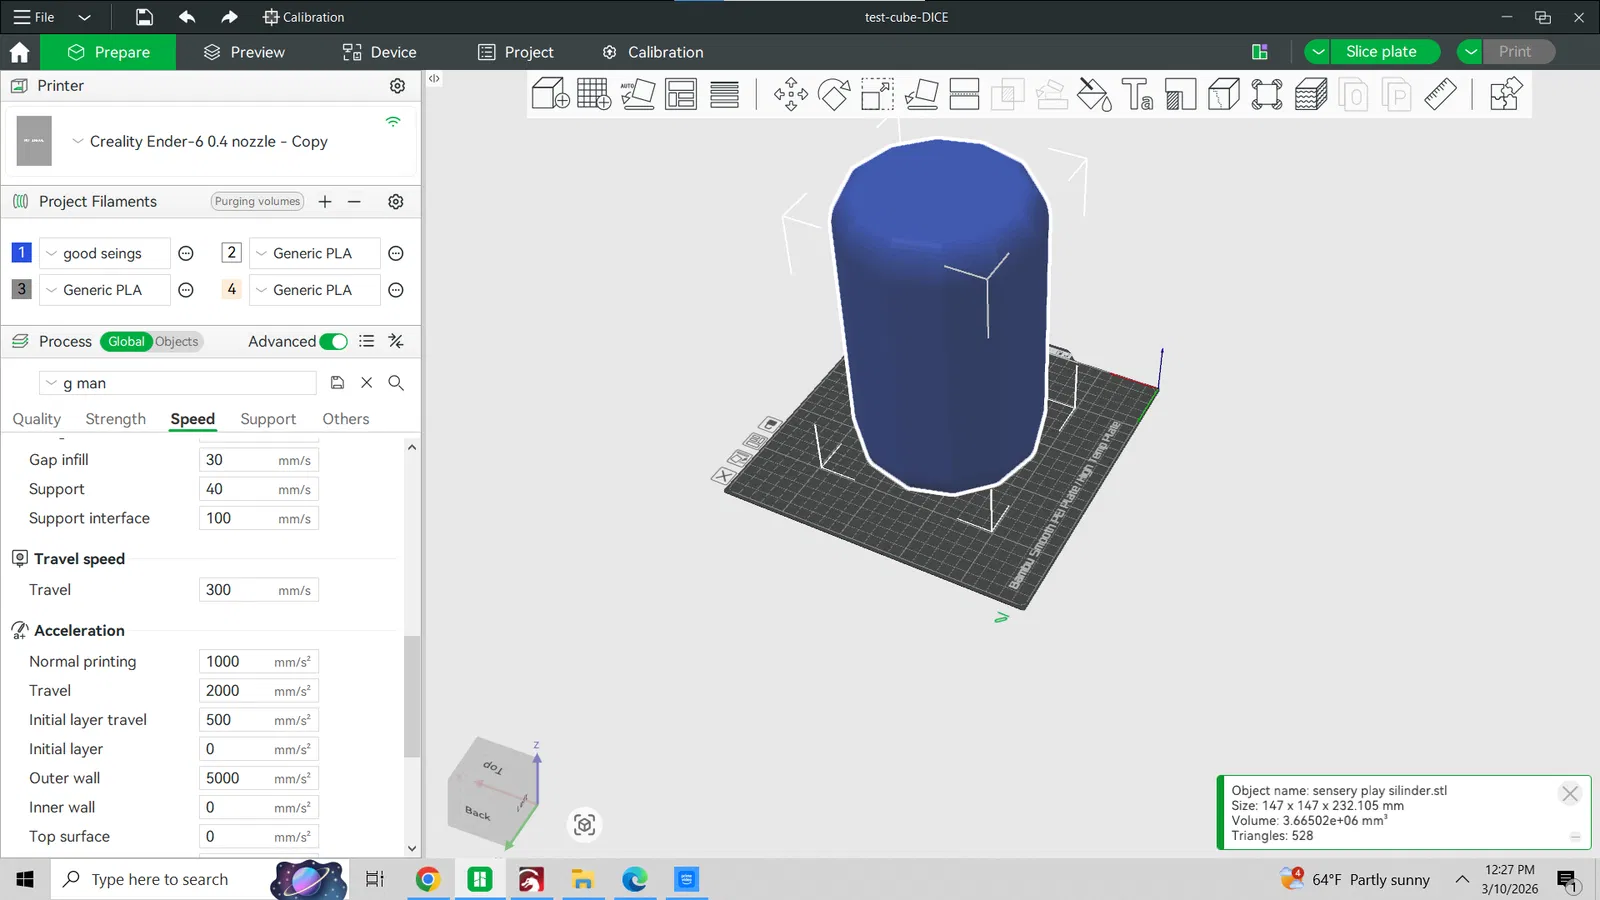The image size is (1600, 900).
Task: Click the Slice plate button
Action: coord(1381,52)
